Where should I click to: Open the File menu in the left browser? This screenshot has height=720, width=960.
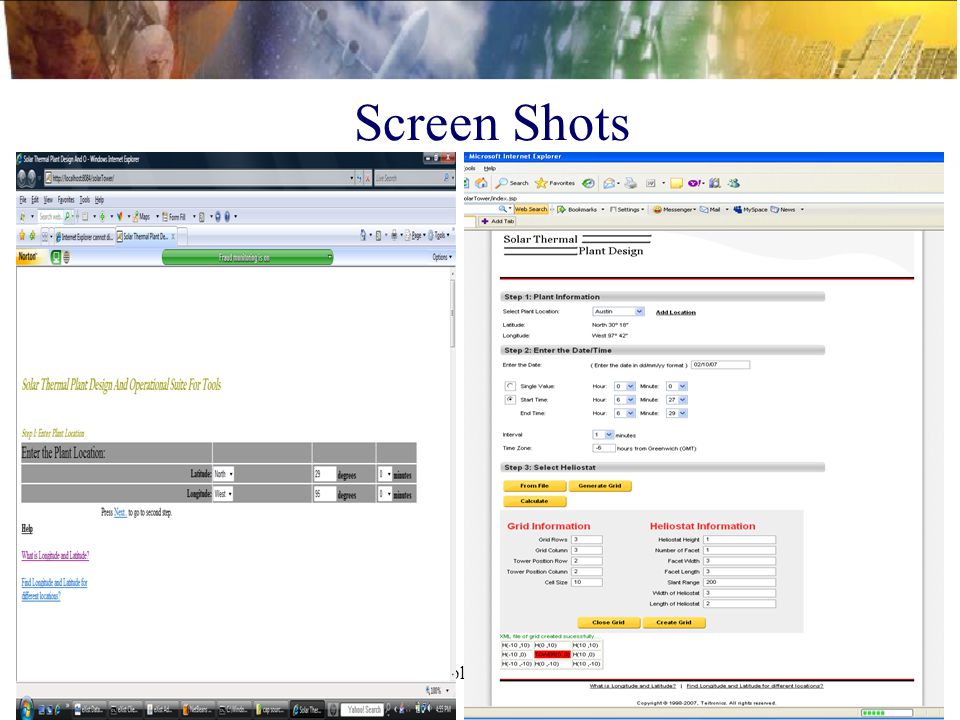(x=23, y=200)
